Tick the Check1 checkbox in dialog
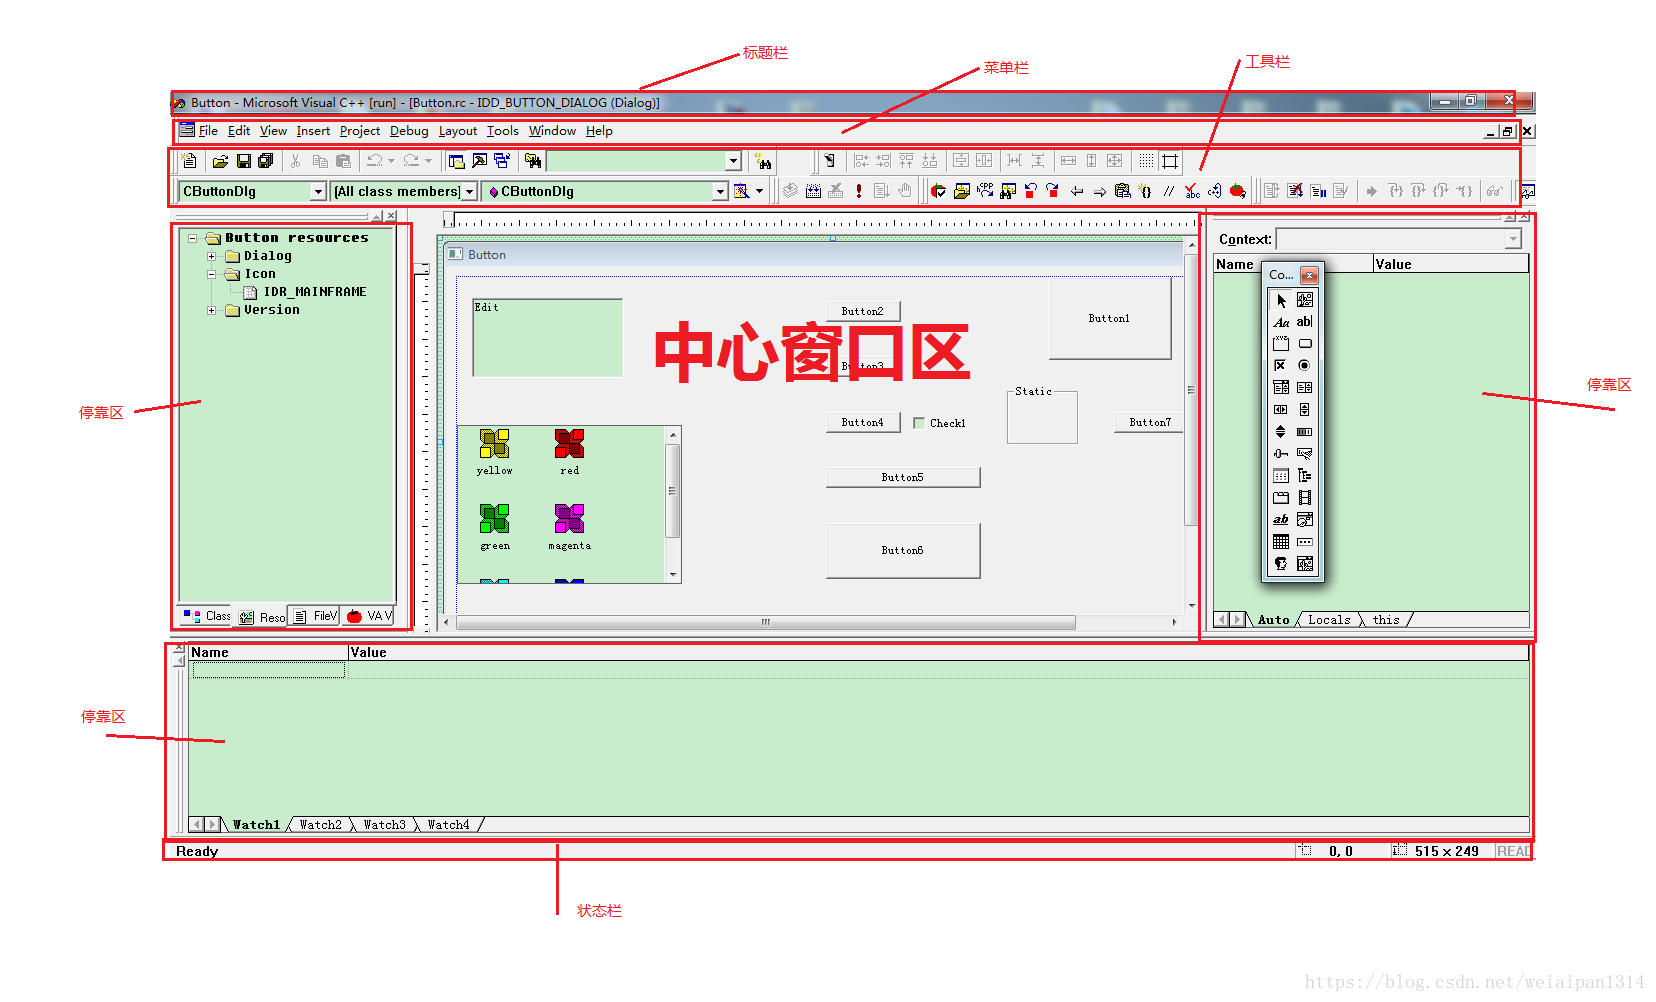This screenshot has width=1656, height=1002. (x=919, y=423)
